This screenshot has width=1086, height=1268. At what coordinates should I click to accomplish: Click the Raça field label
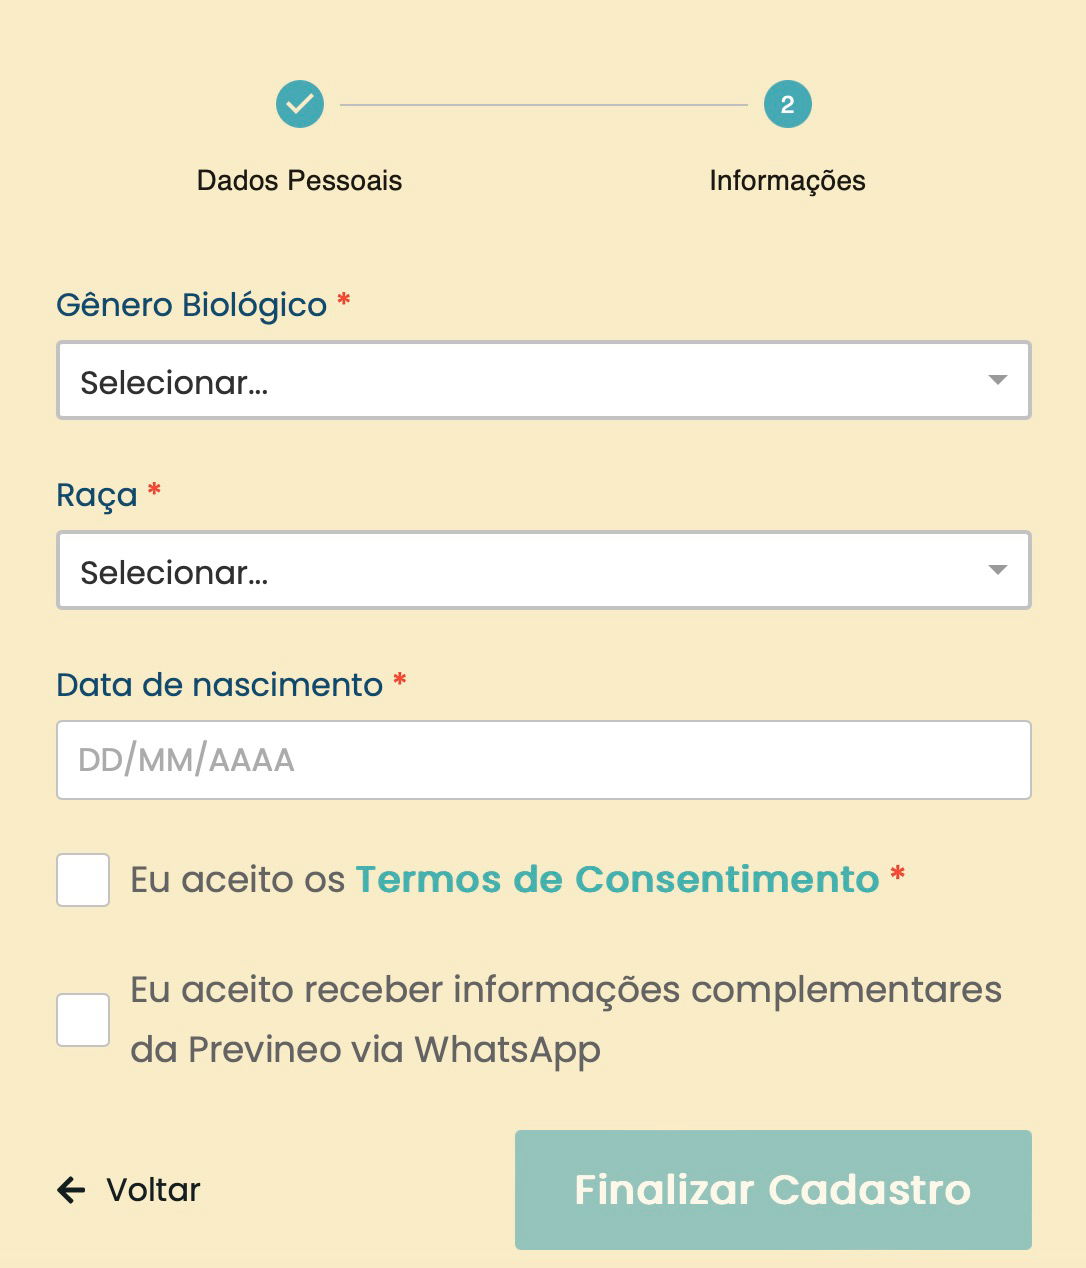[96, 495]
